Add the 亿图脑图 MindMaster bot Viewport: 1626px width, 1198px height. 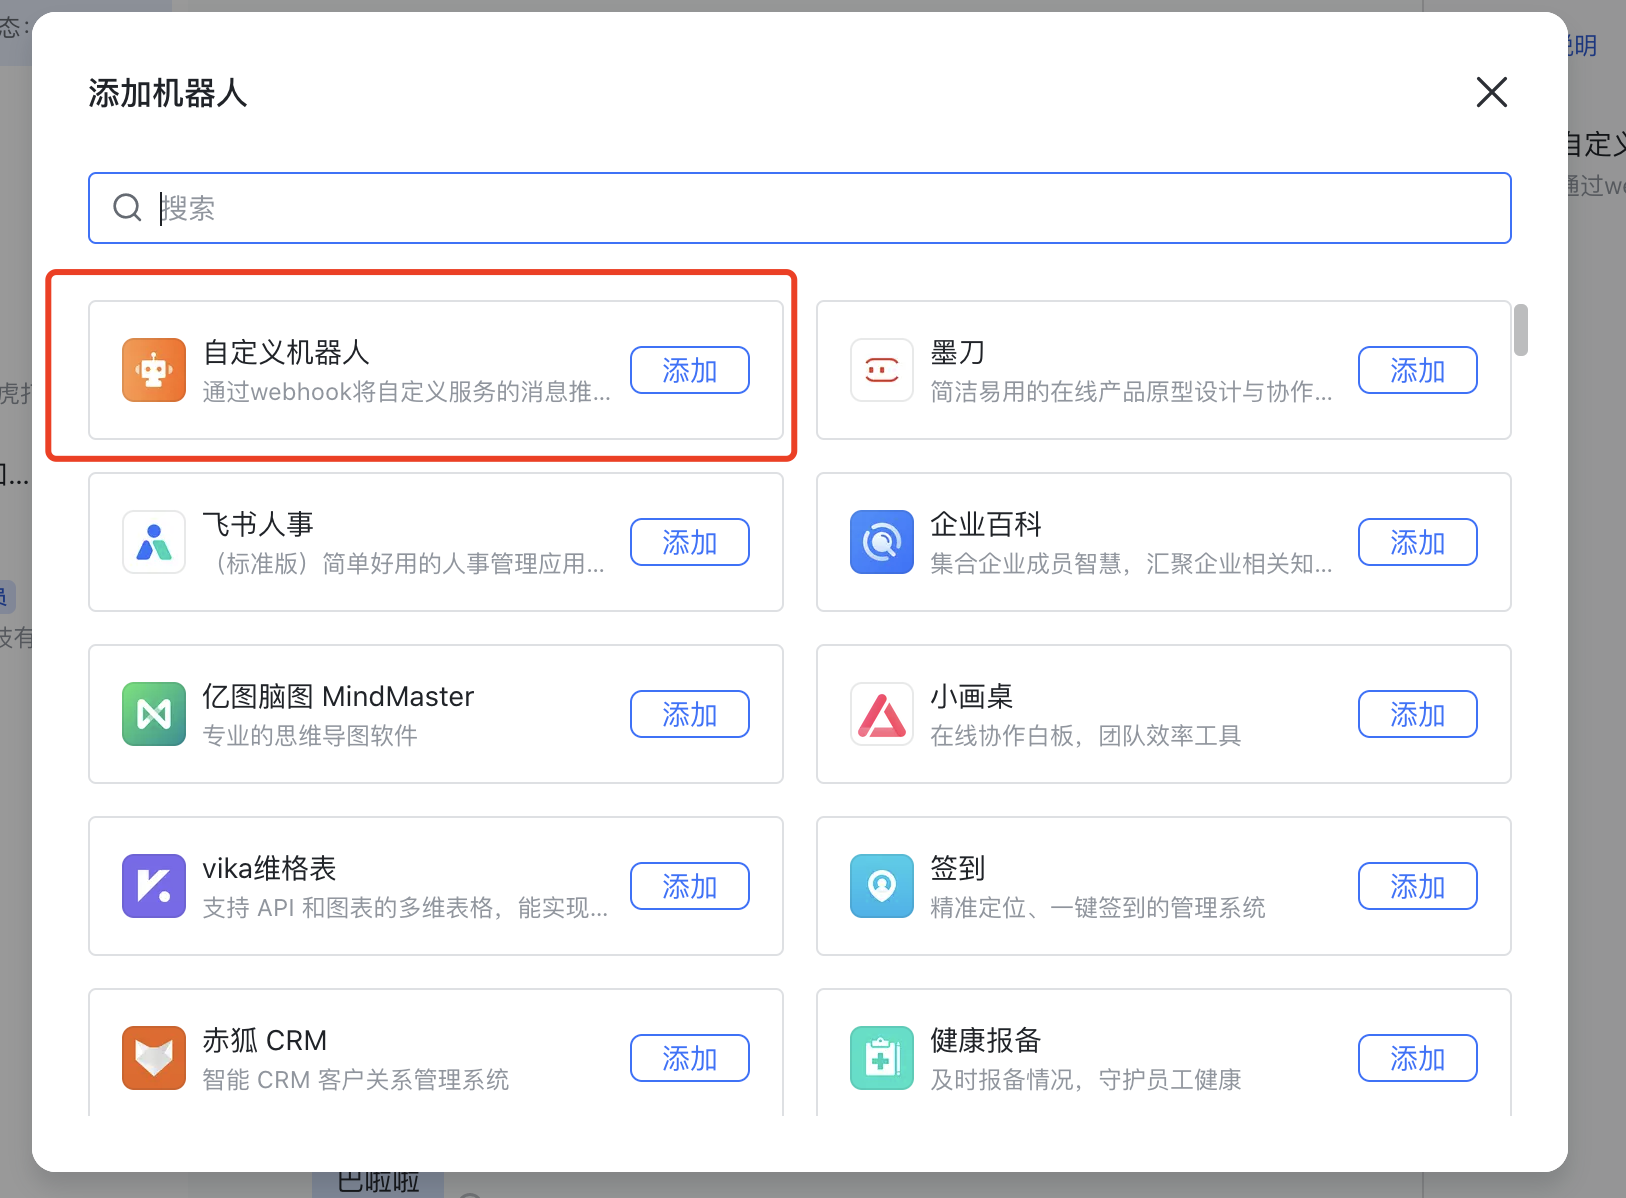[690, 714]
